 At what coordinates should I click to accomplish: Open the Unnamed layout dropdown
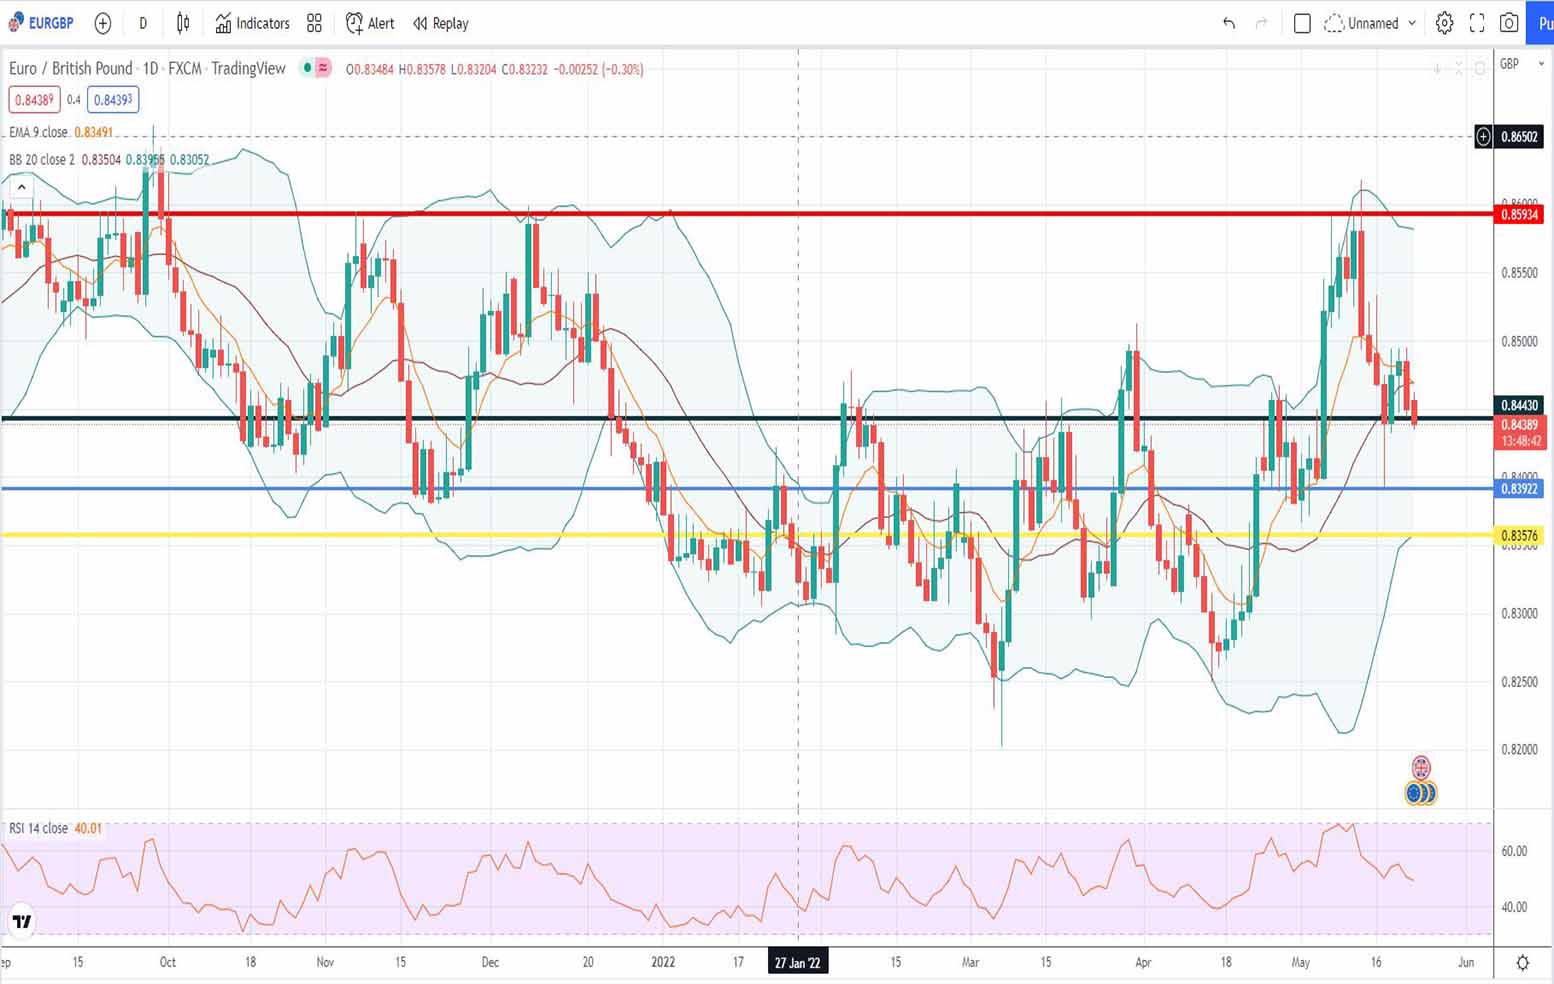tap(1371, 23)
